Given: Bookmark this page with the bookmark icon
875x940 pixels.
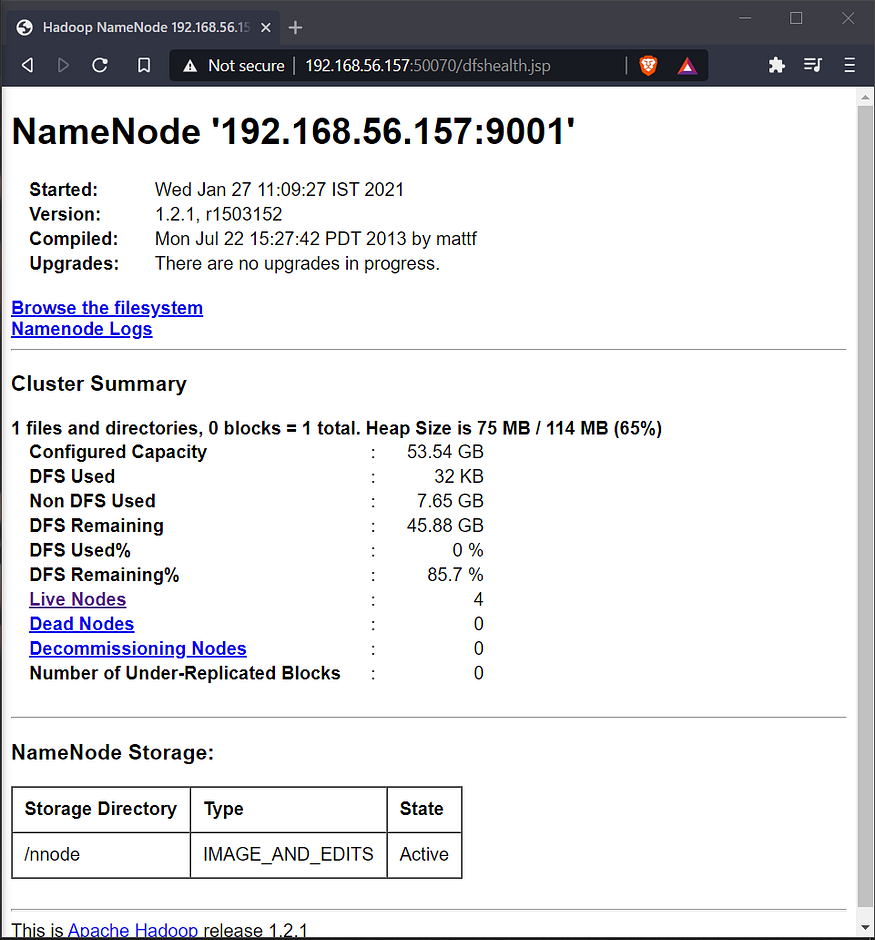Looking at the screenshot, I should click(x=143, y=65).
